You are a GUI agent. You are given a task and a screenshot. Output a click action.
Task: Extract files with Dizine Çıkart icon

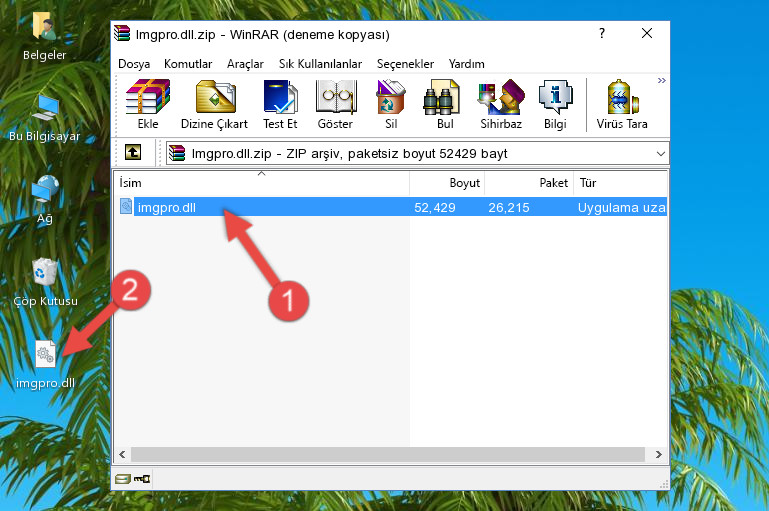pos(214,104)
